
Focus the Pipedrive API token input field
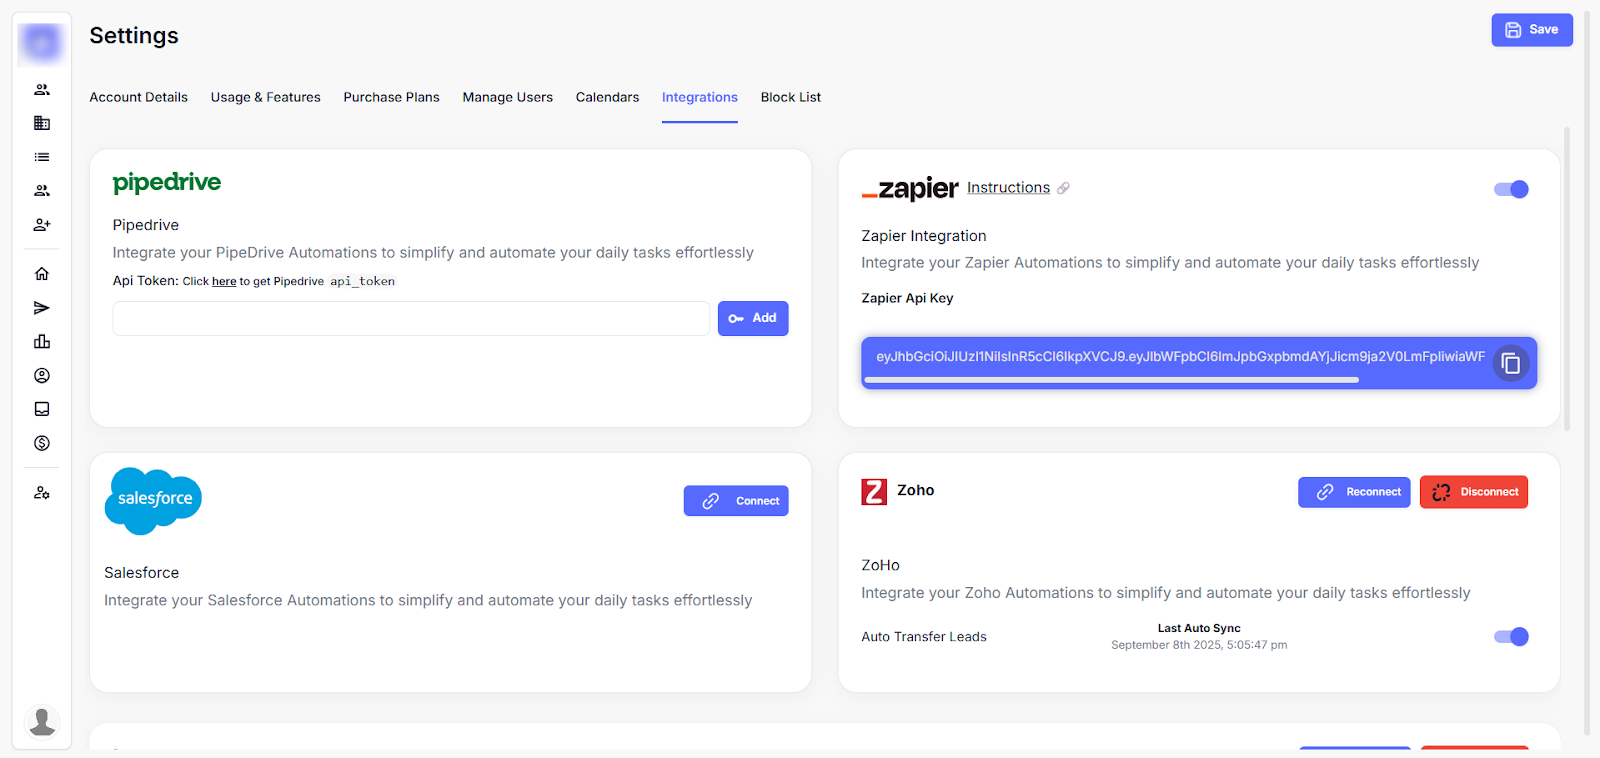click(x=411, y=318)
